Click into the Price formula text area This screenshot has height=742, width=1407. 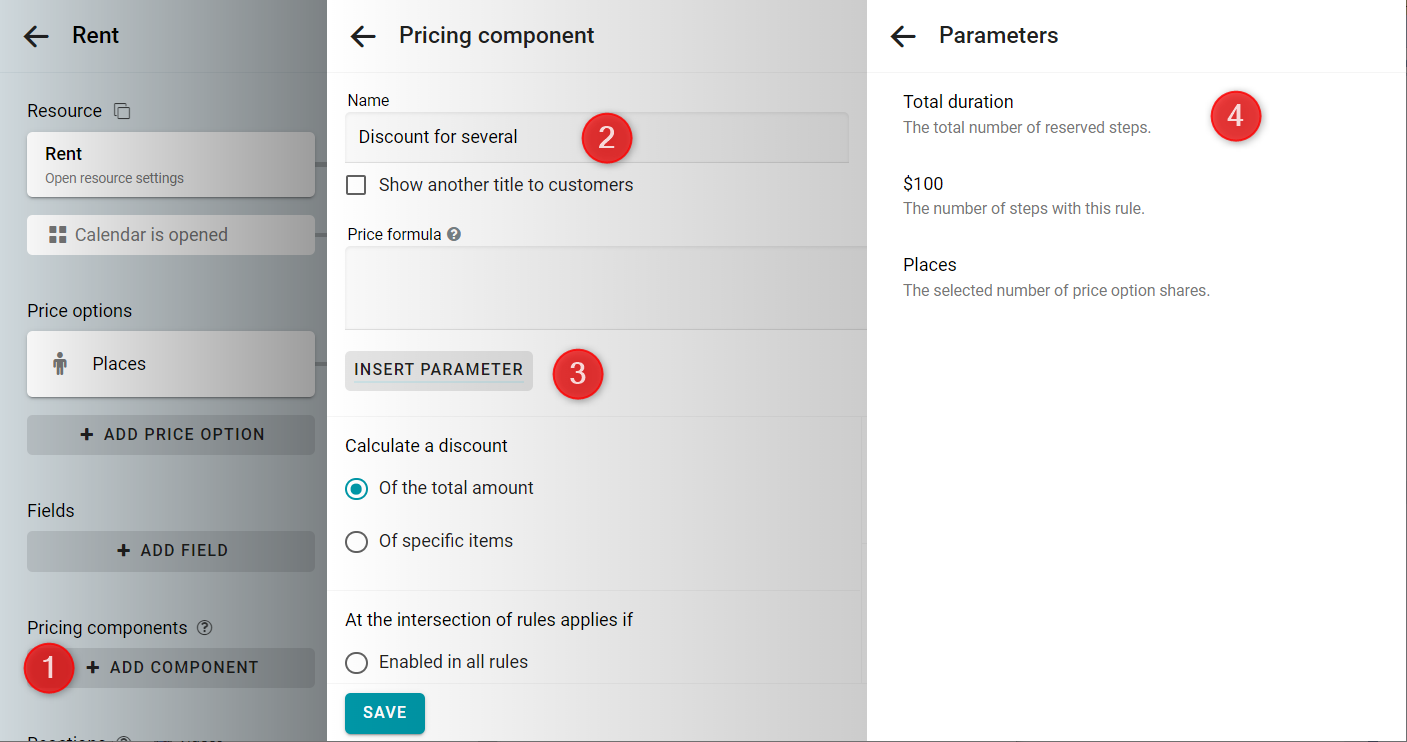point(605,288)
